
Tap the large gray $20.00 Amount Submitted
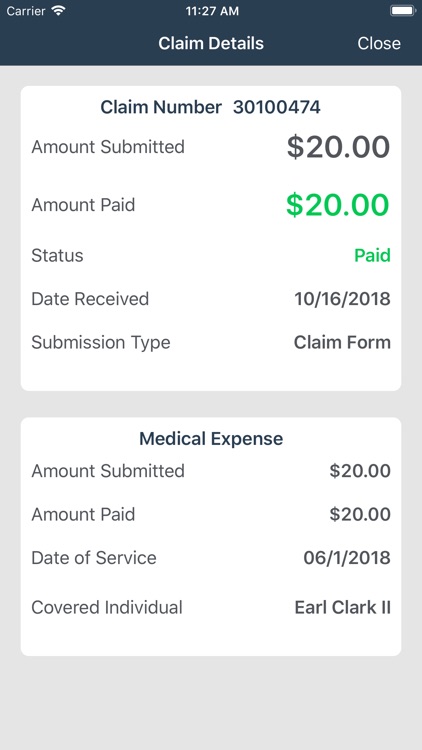[x=338, y=147]
